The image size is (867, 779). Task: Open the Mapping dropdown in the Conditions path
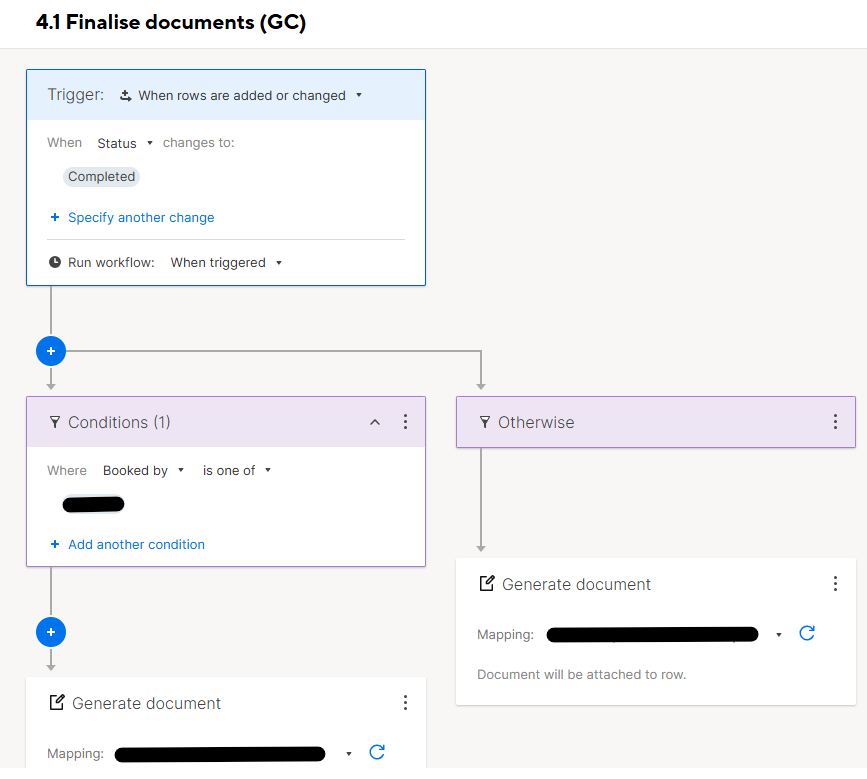[x=233, y=754]
